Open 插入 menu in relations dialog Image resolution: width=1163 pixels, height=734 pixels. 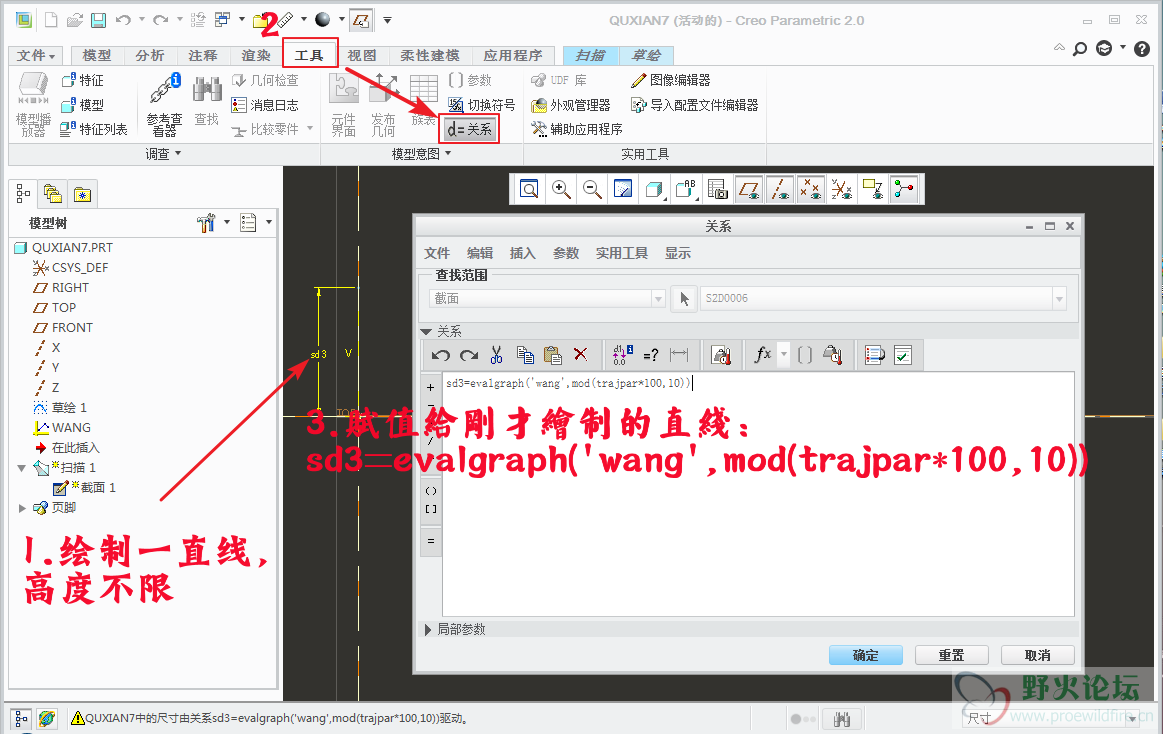tap(523, 254)
